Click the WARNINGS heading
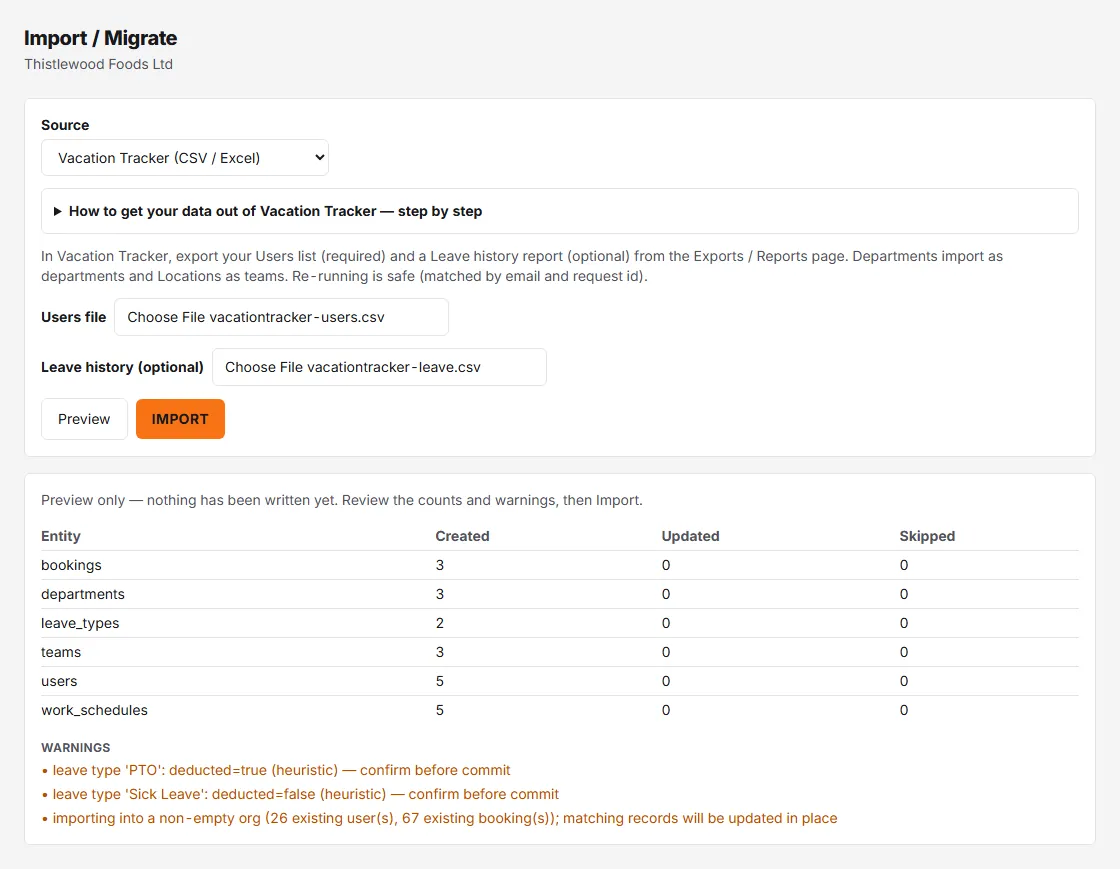Screen dimensions: 1120x869 click(76, 748)
